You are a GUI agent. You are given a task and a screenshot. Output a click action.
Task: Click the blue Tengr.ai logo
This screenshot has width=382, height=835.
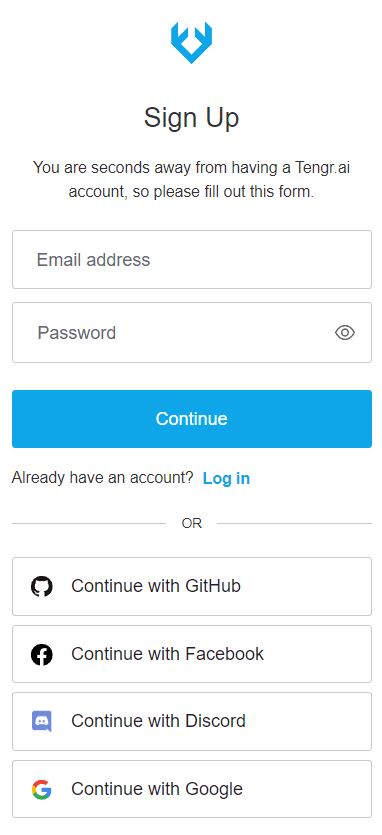click(x=191, y=43)
